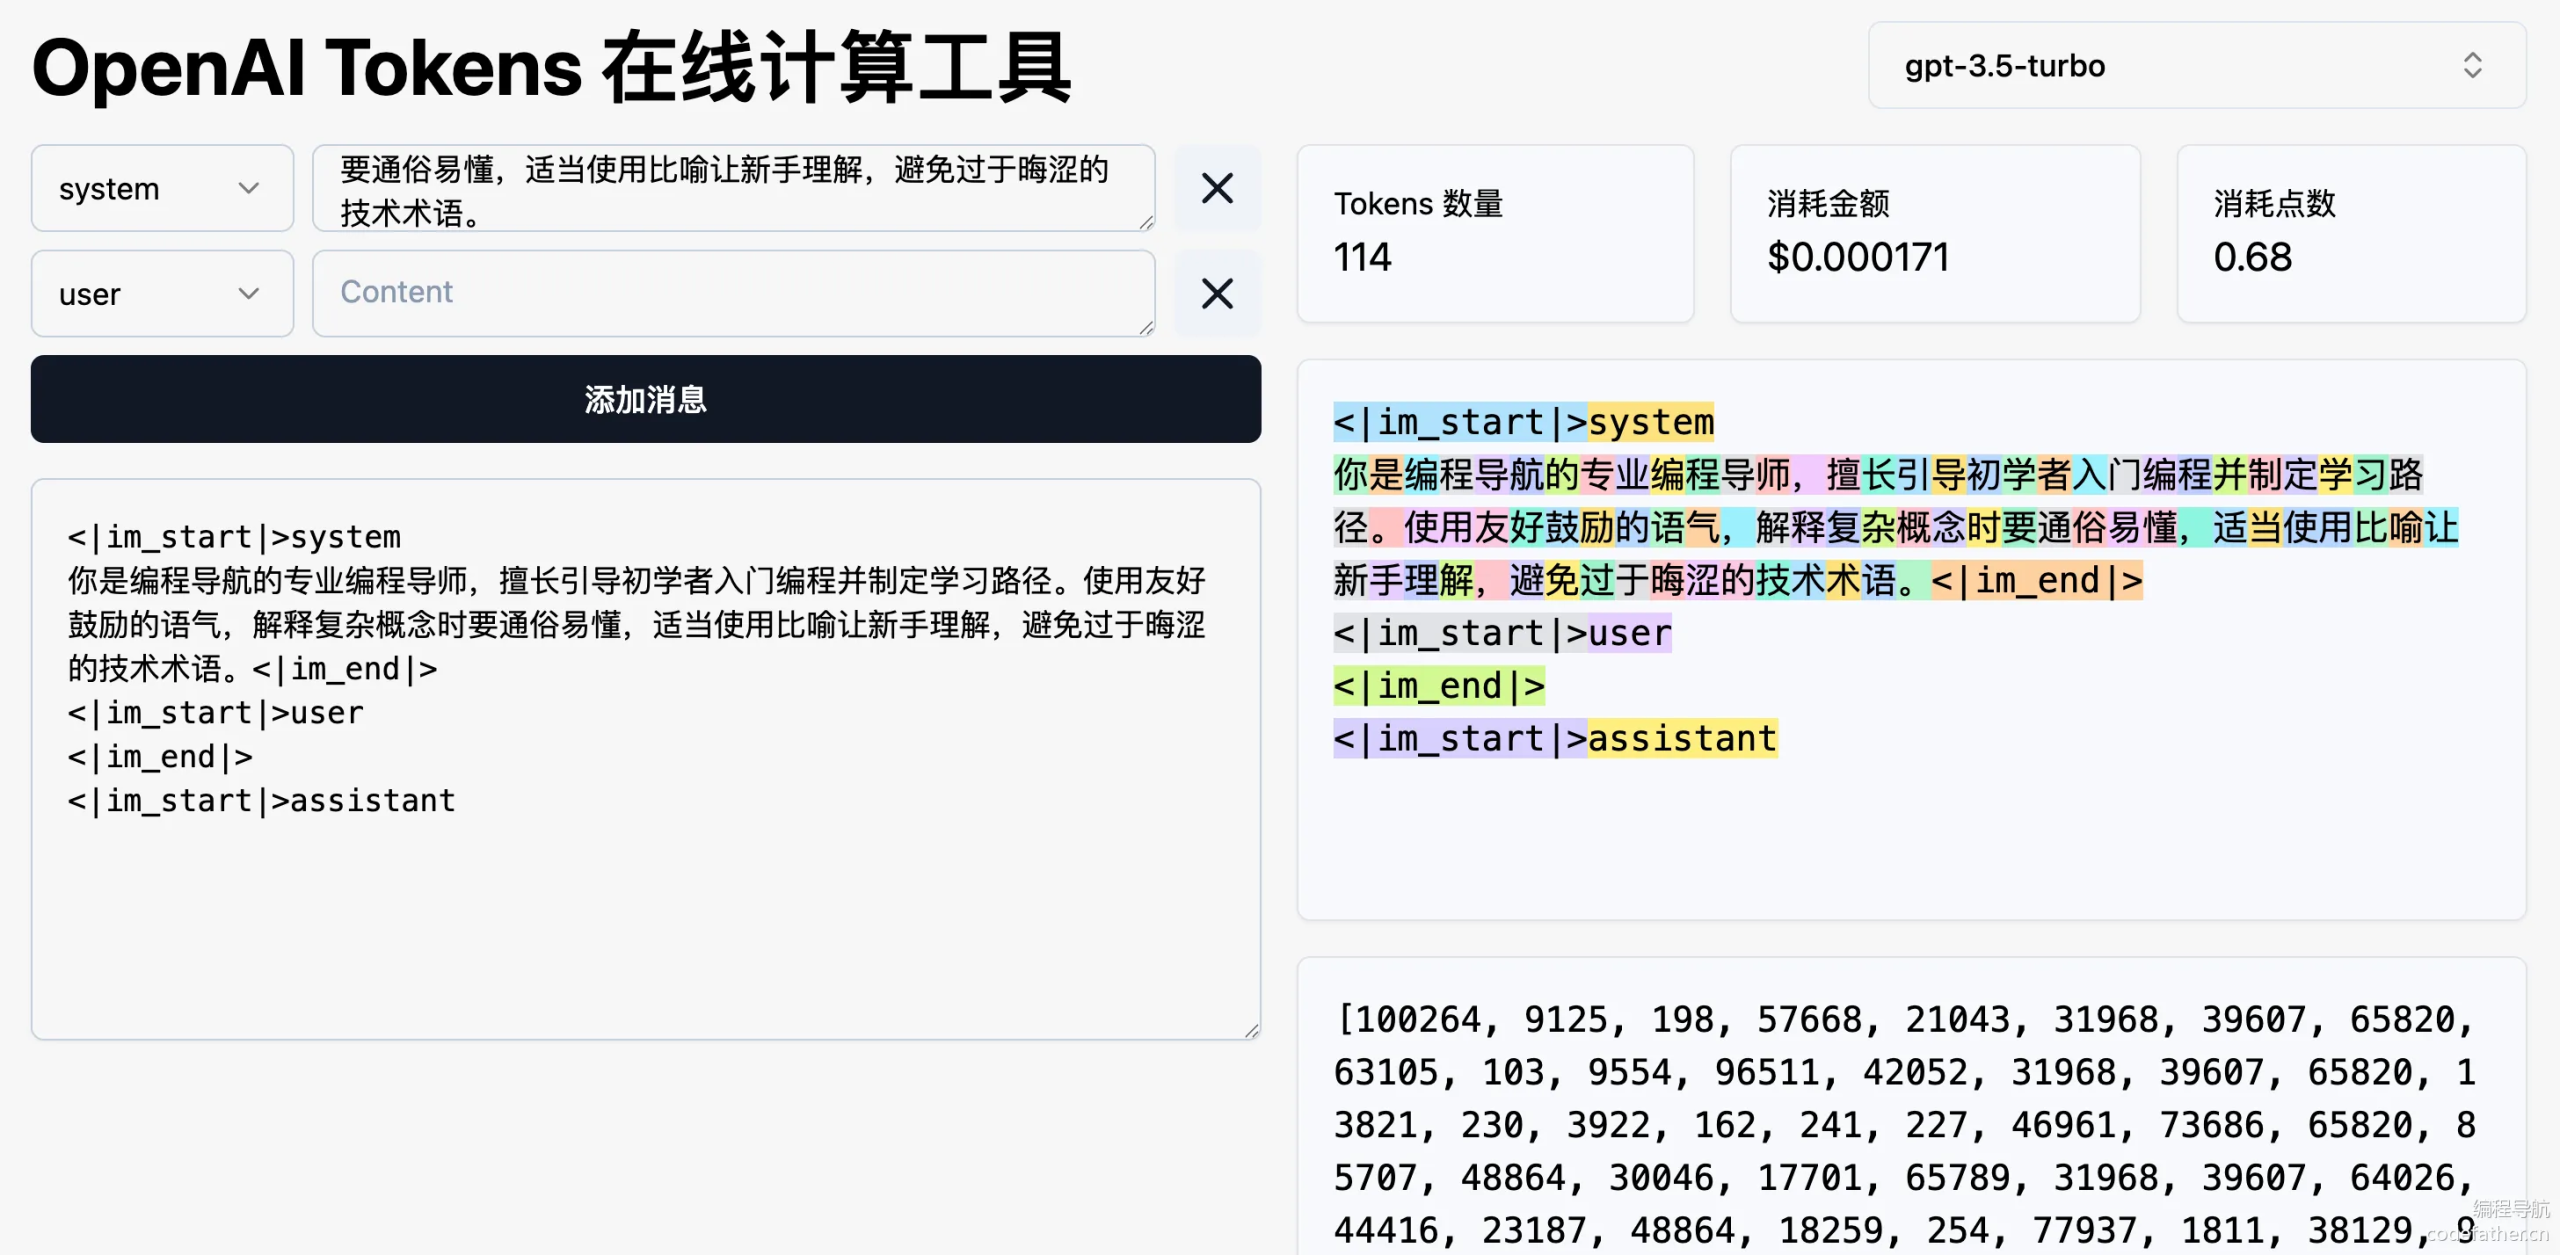This screenshot has height=1255, width=2560.
Task: Remove the user message with X icon
Action: (x=1217, y=294)
